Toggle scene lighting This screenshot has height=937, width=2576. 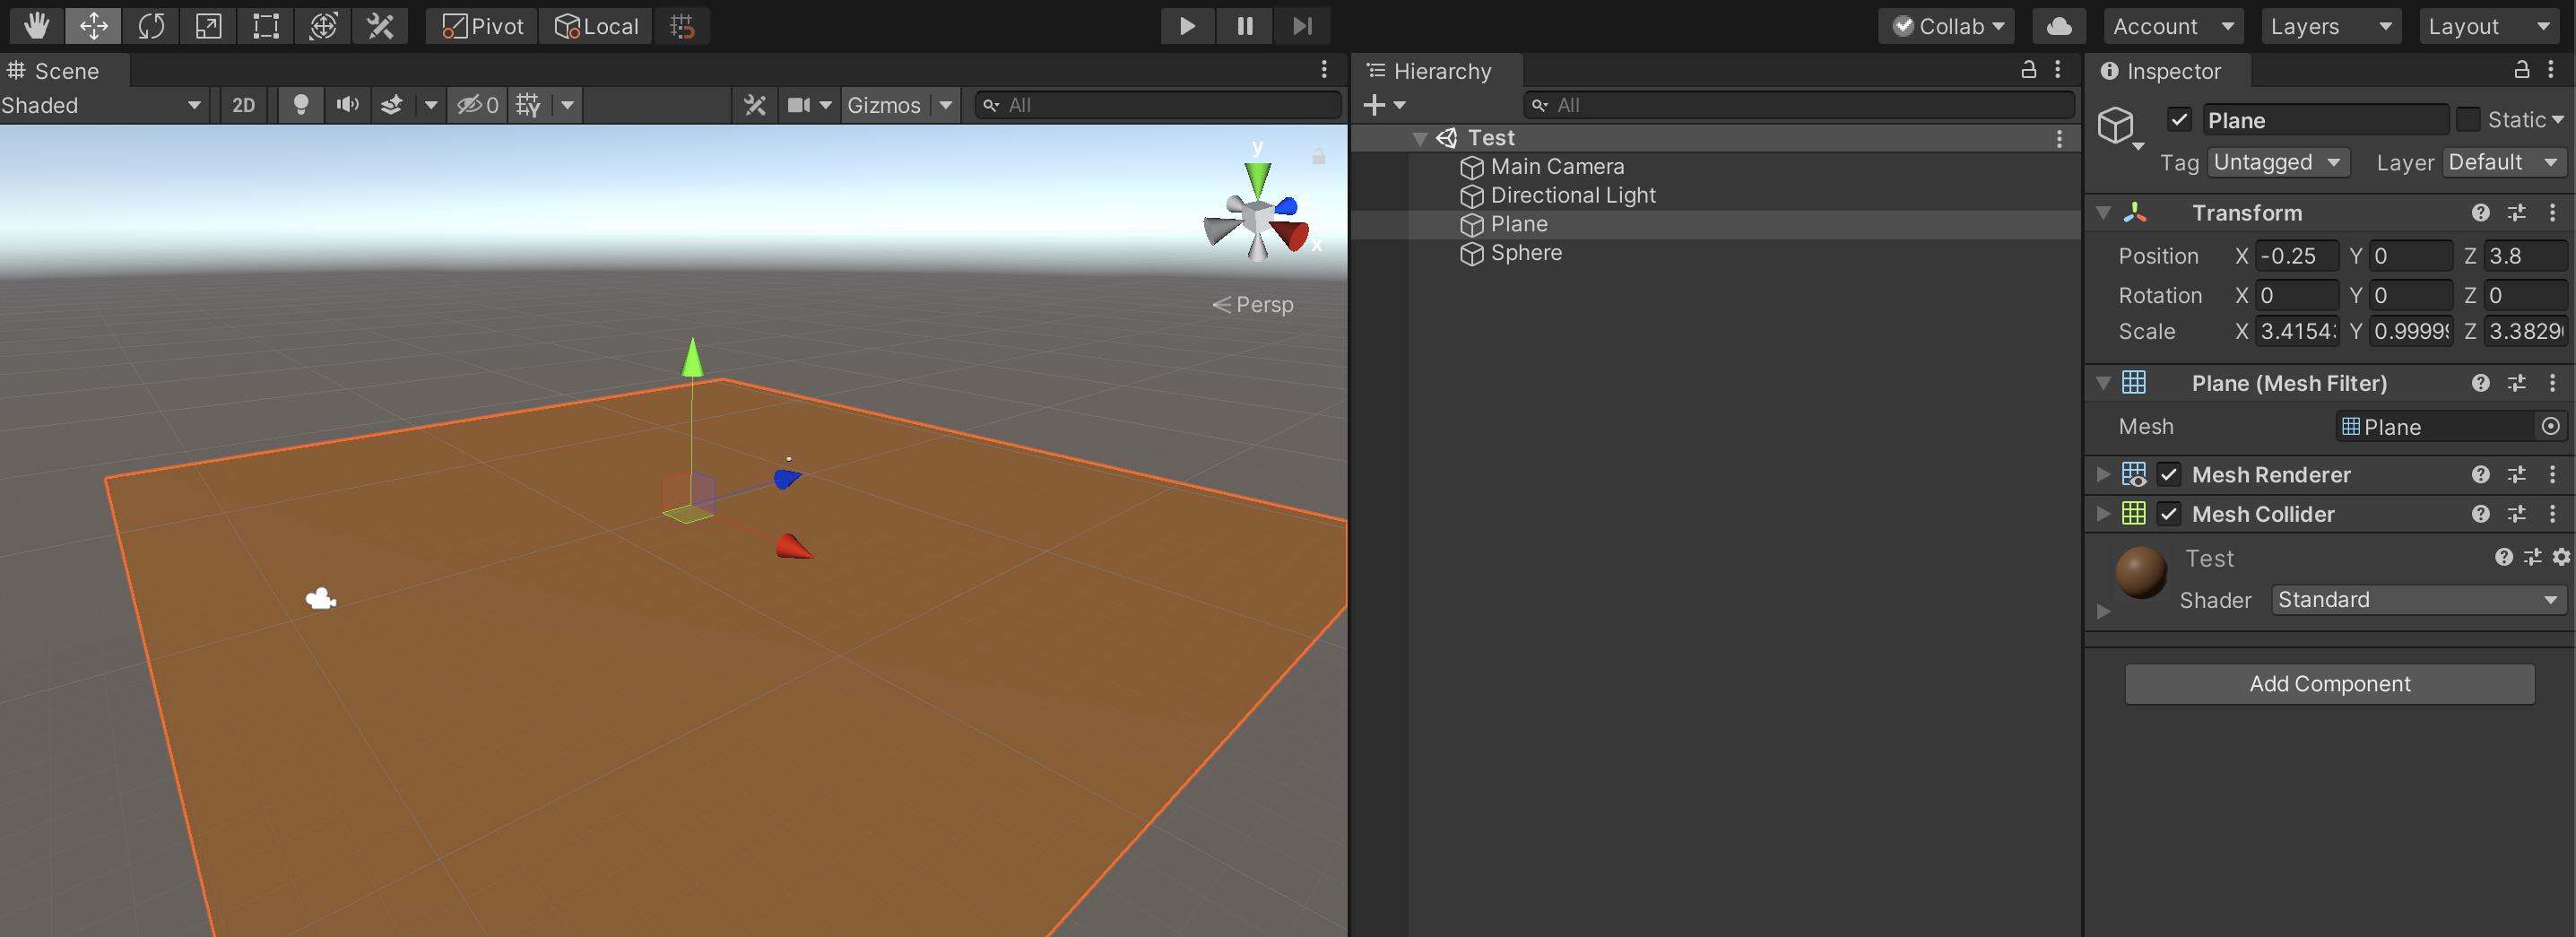[x=300, y=105]
